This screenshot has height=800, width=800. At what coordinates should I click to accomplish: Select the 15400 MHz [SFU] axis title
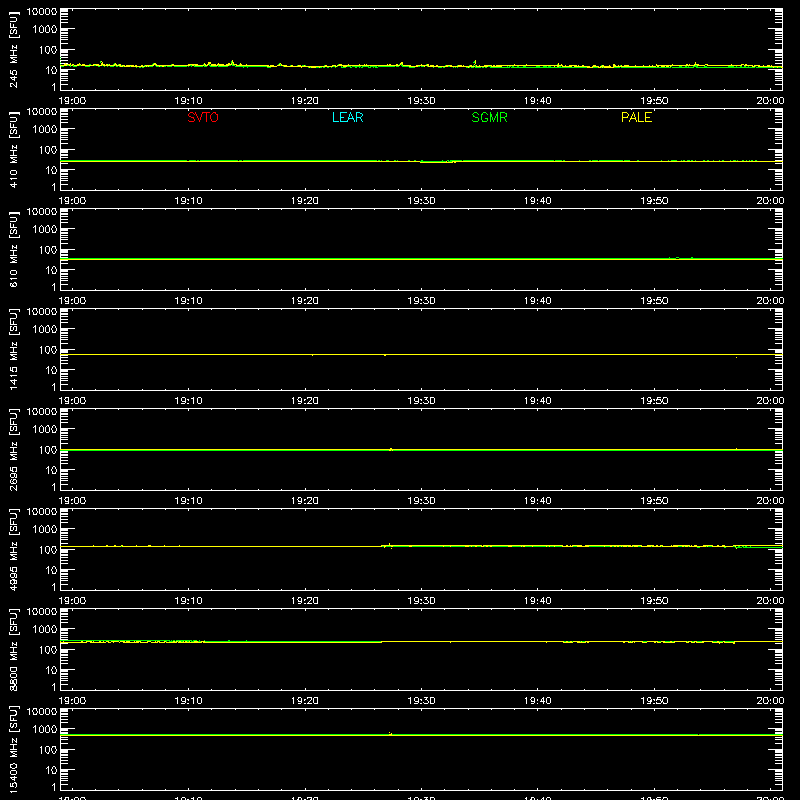click(x=14, y=749)
